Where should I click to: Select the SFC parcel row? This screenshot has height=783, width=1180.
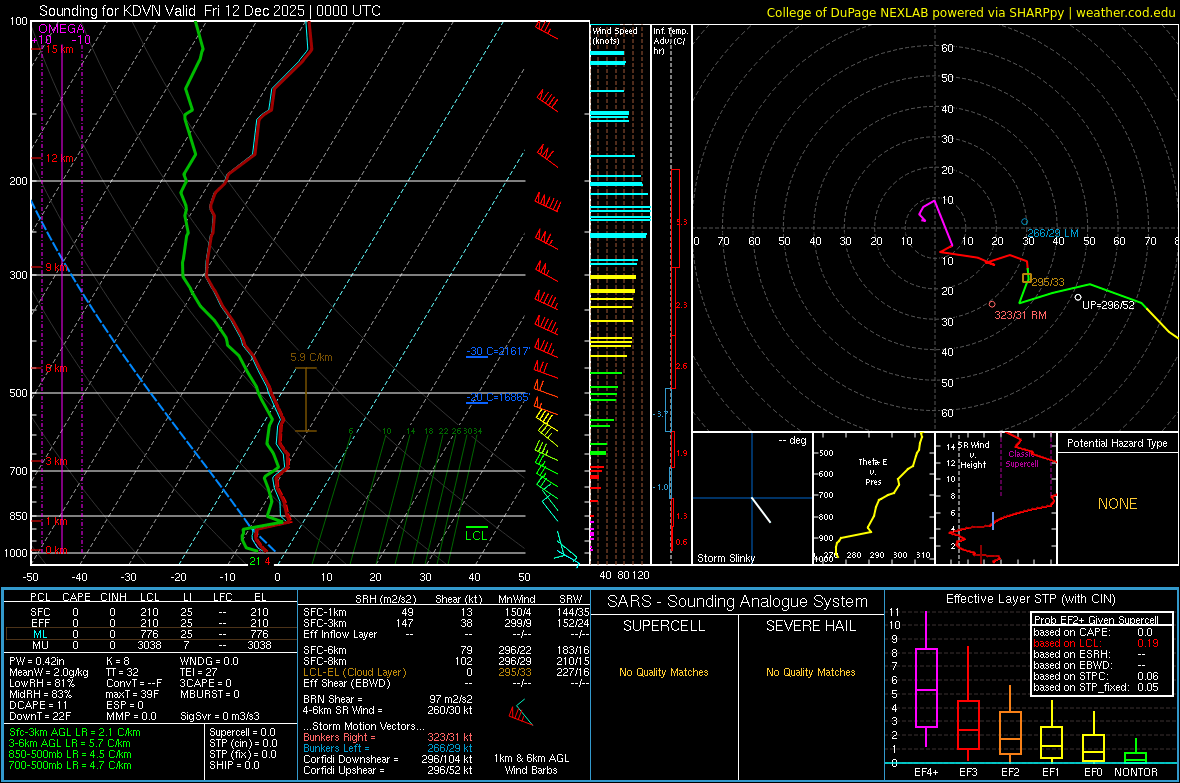click(151, 612)
